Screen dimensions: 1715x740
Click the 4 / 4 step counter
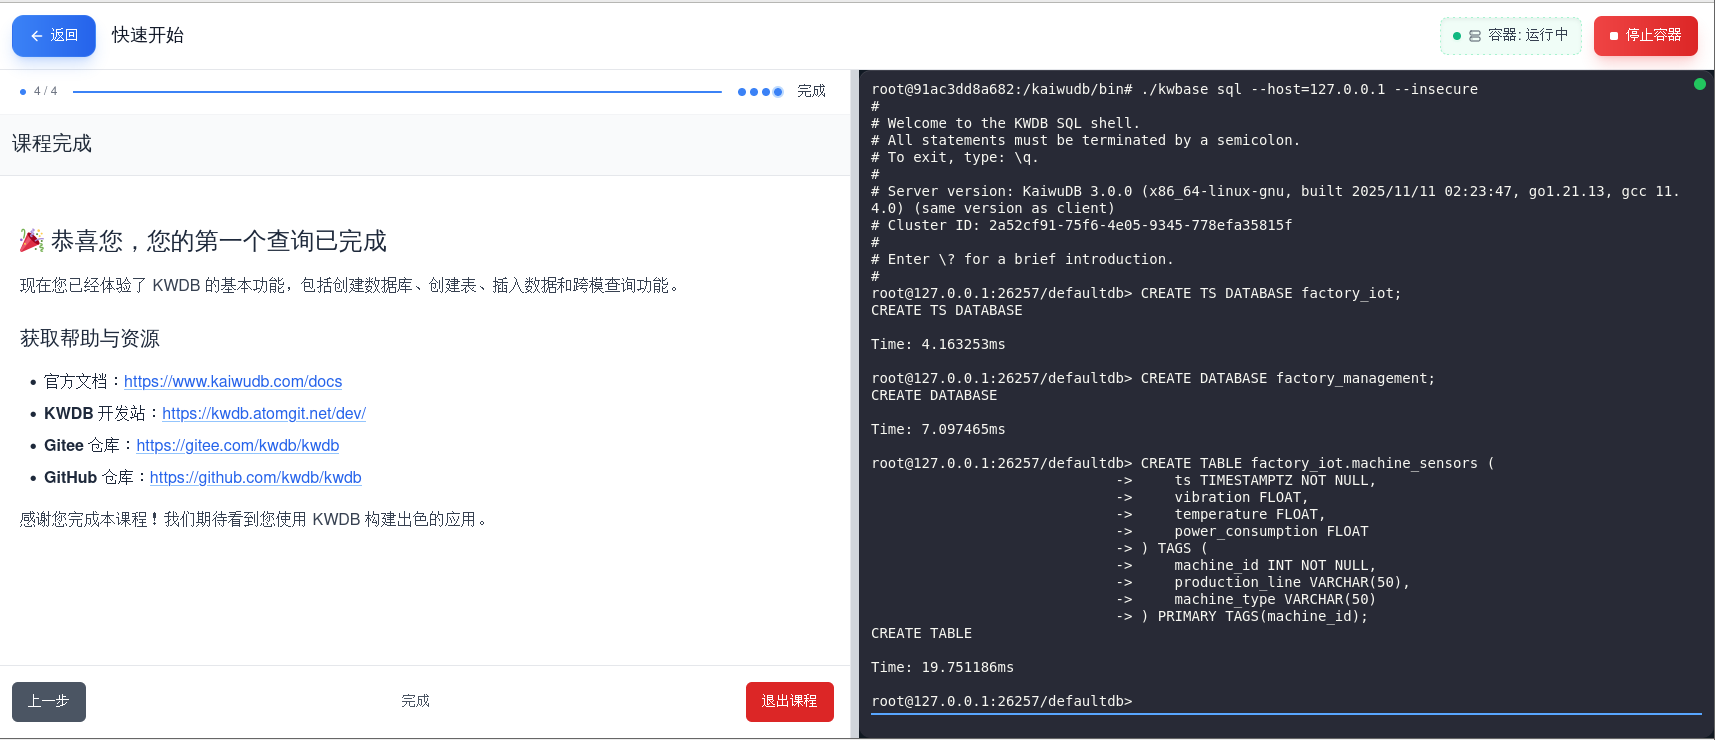[45, 91]
